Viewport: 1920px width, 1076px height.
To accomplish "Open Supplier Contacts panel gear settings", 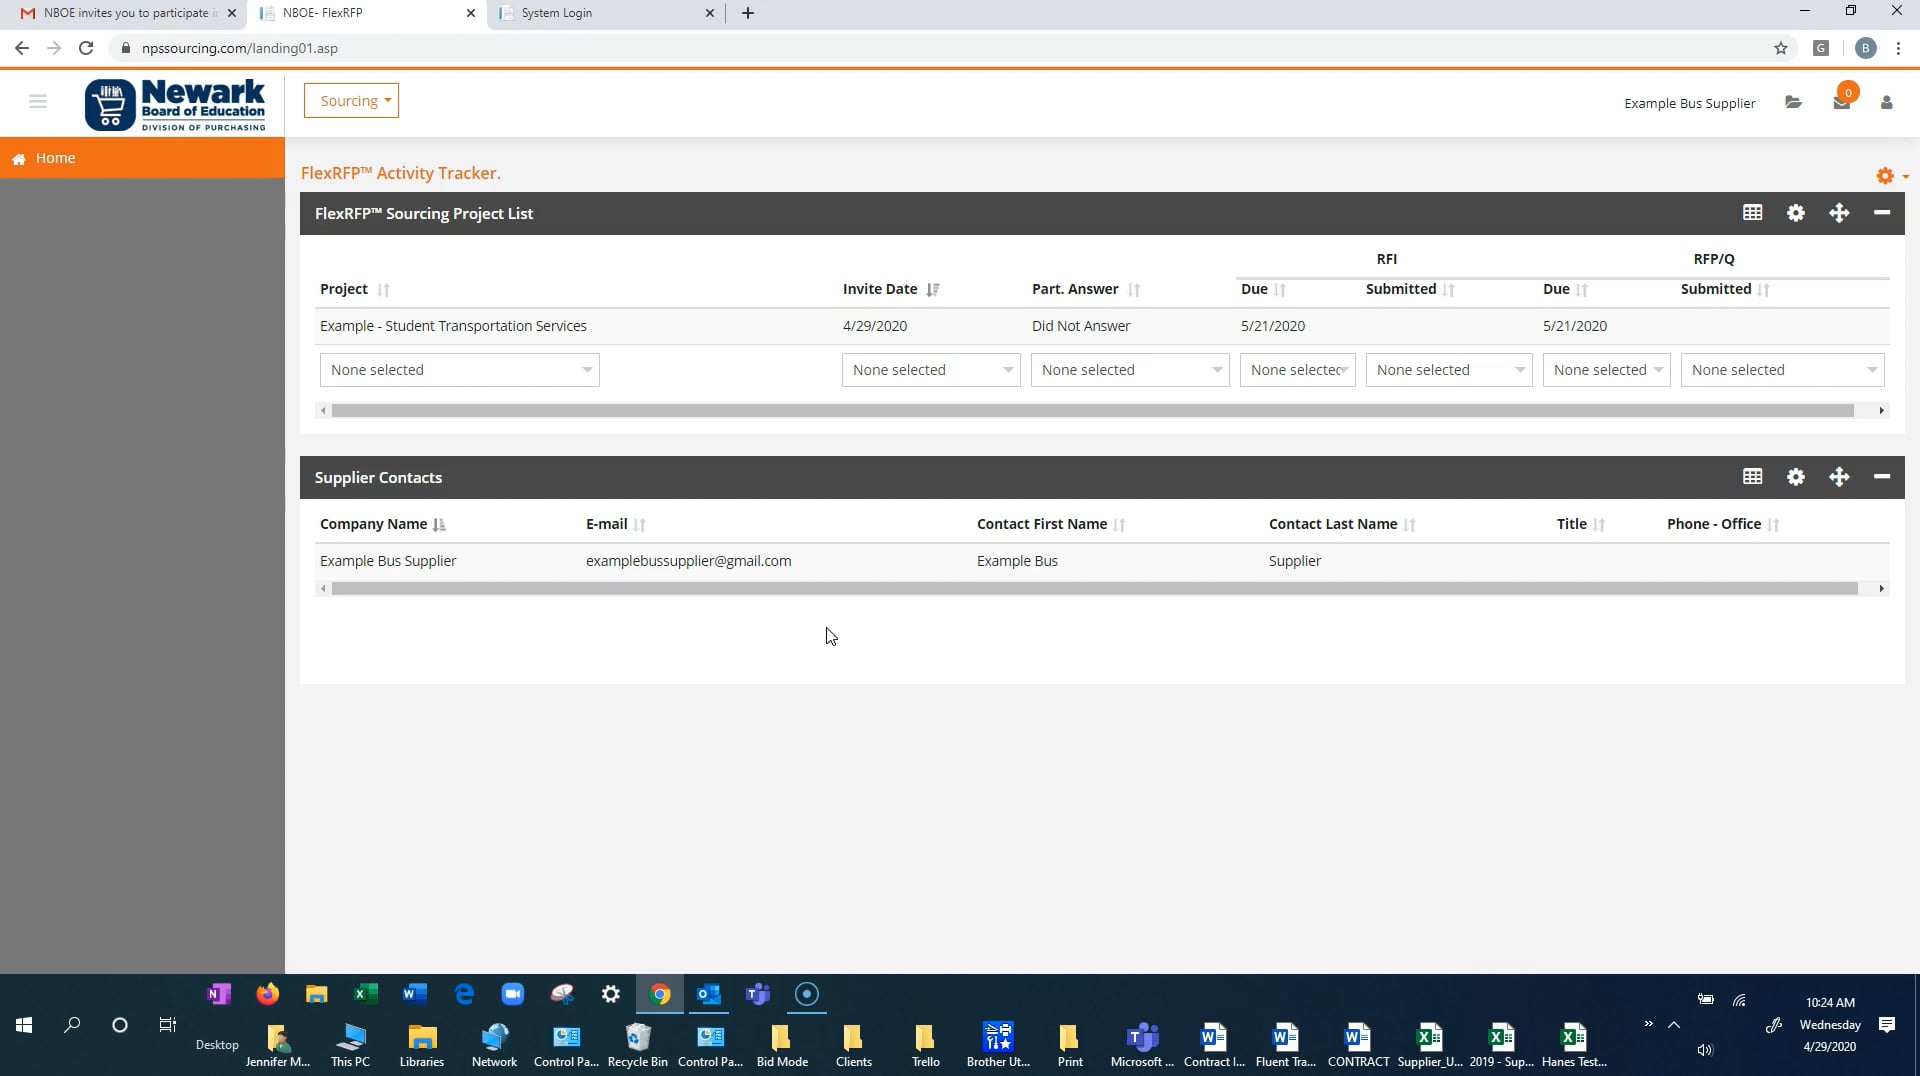I will pyautogui.click(x=1796, y=478).
